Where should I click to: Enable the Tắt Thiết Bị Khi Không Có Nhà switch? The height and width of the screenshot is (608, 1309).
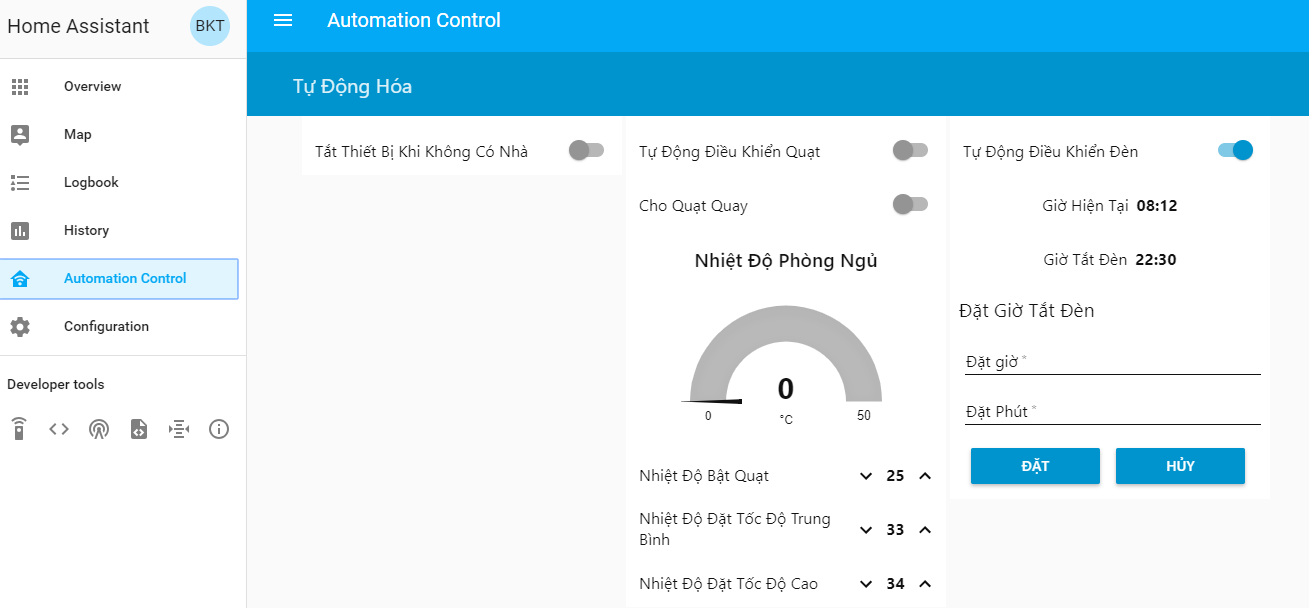[586, 151]
